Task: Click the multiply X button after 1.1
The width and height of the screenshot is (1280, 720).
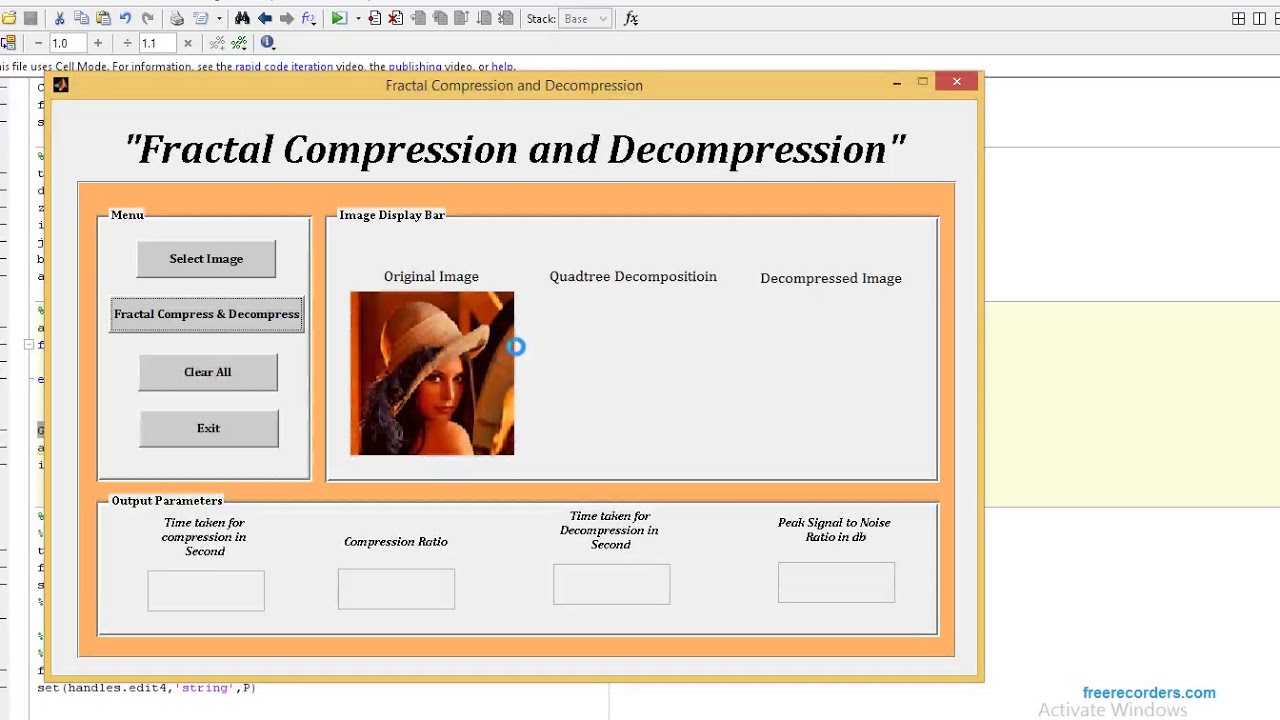Action: click(x=187, y=43)
